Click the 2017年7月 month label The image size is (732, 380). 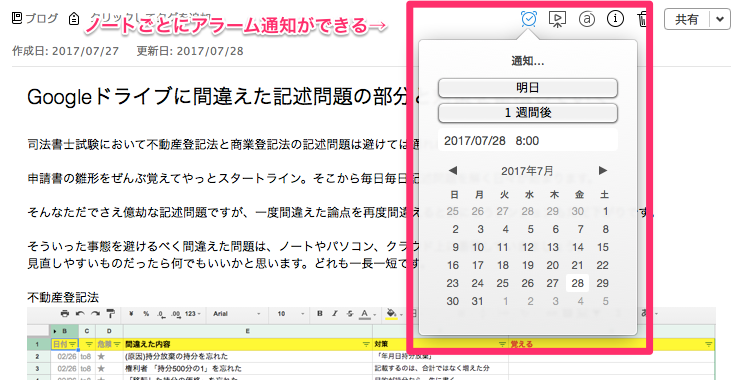coord(528,171)
